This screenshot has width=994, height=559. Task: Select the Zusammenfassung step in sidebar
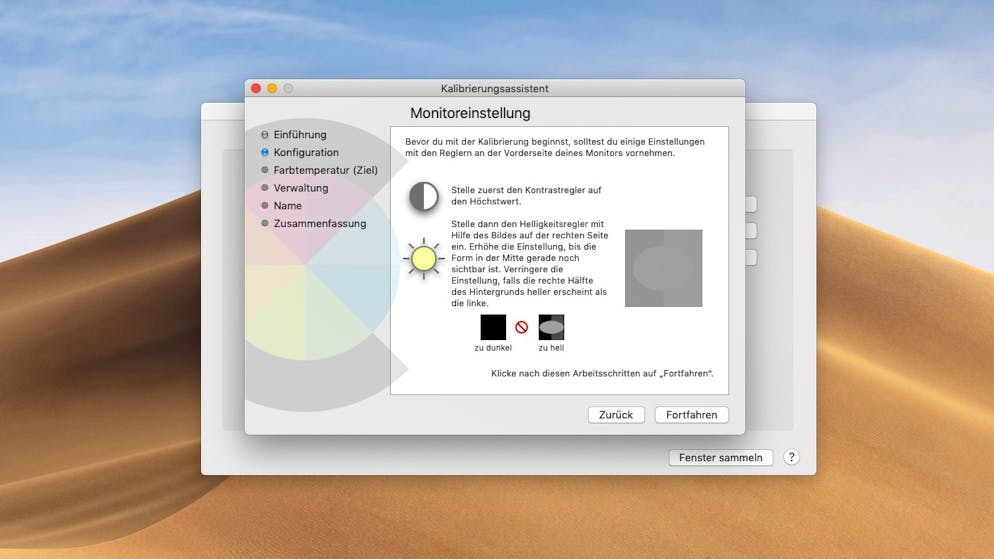pos(314,223)
